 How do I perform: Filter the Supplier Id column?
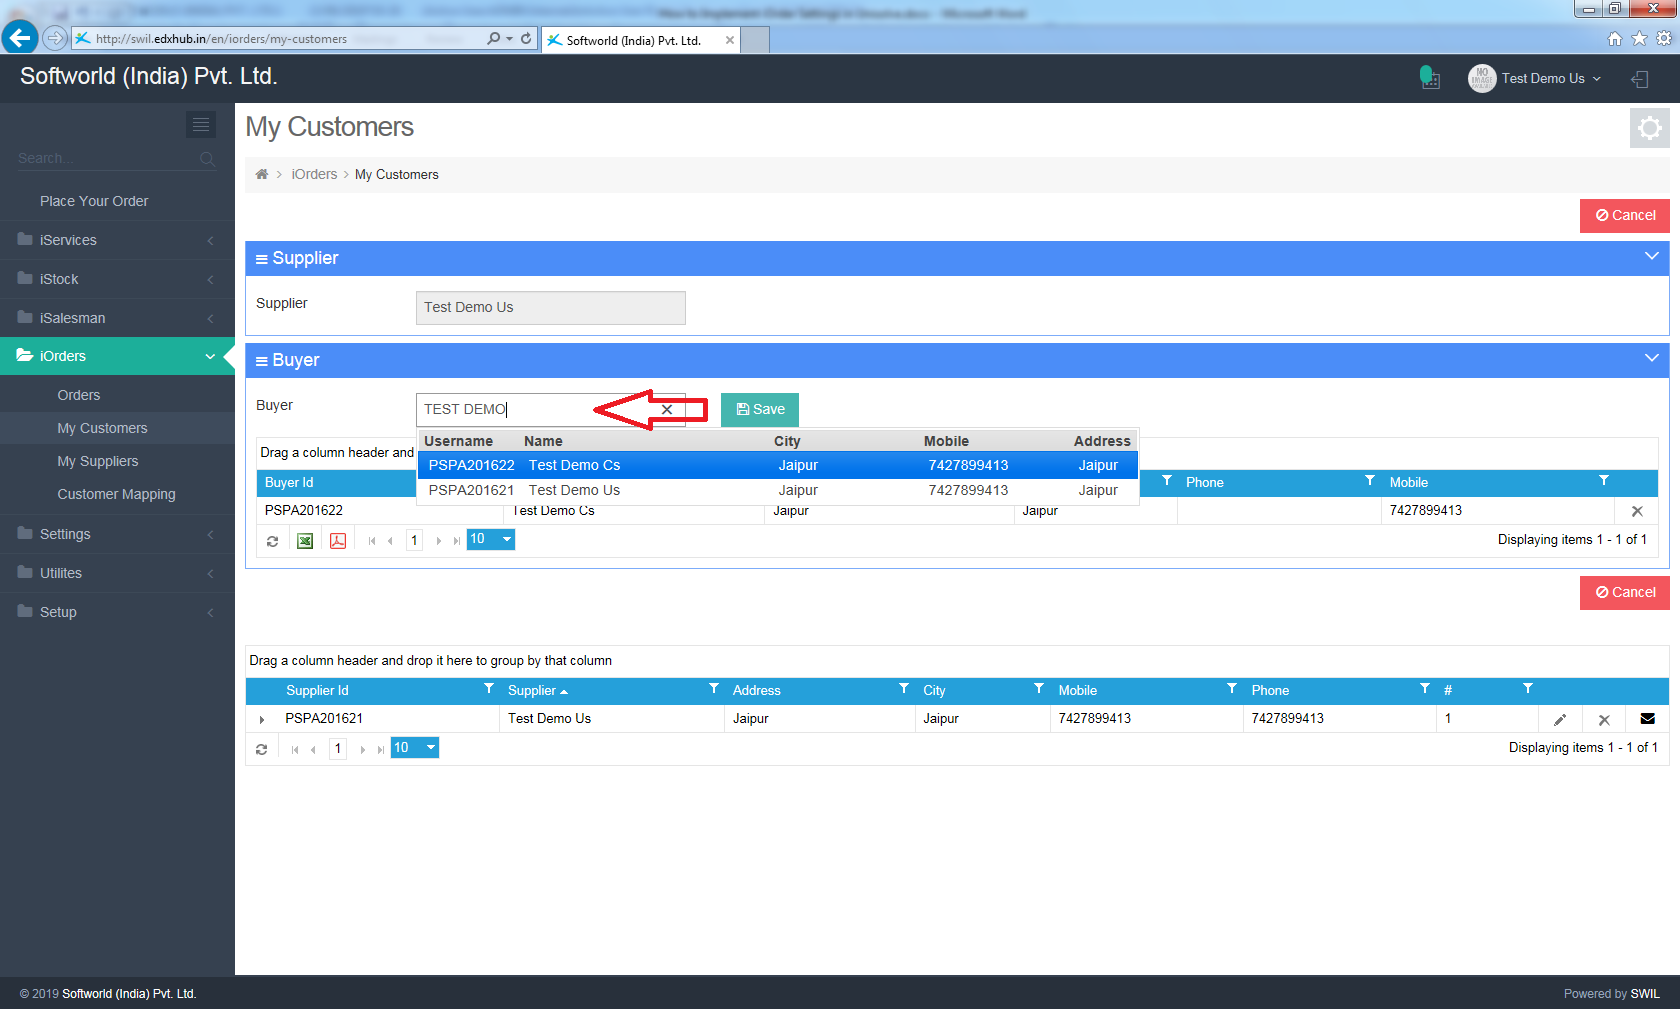pos(488,689)
